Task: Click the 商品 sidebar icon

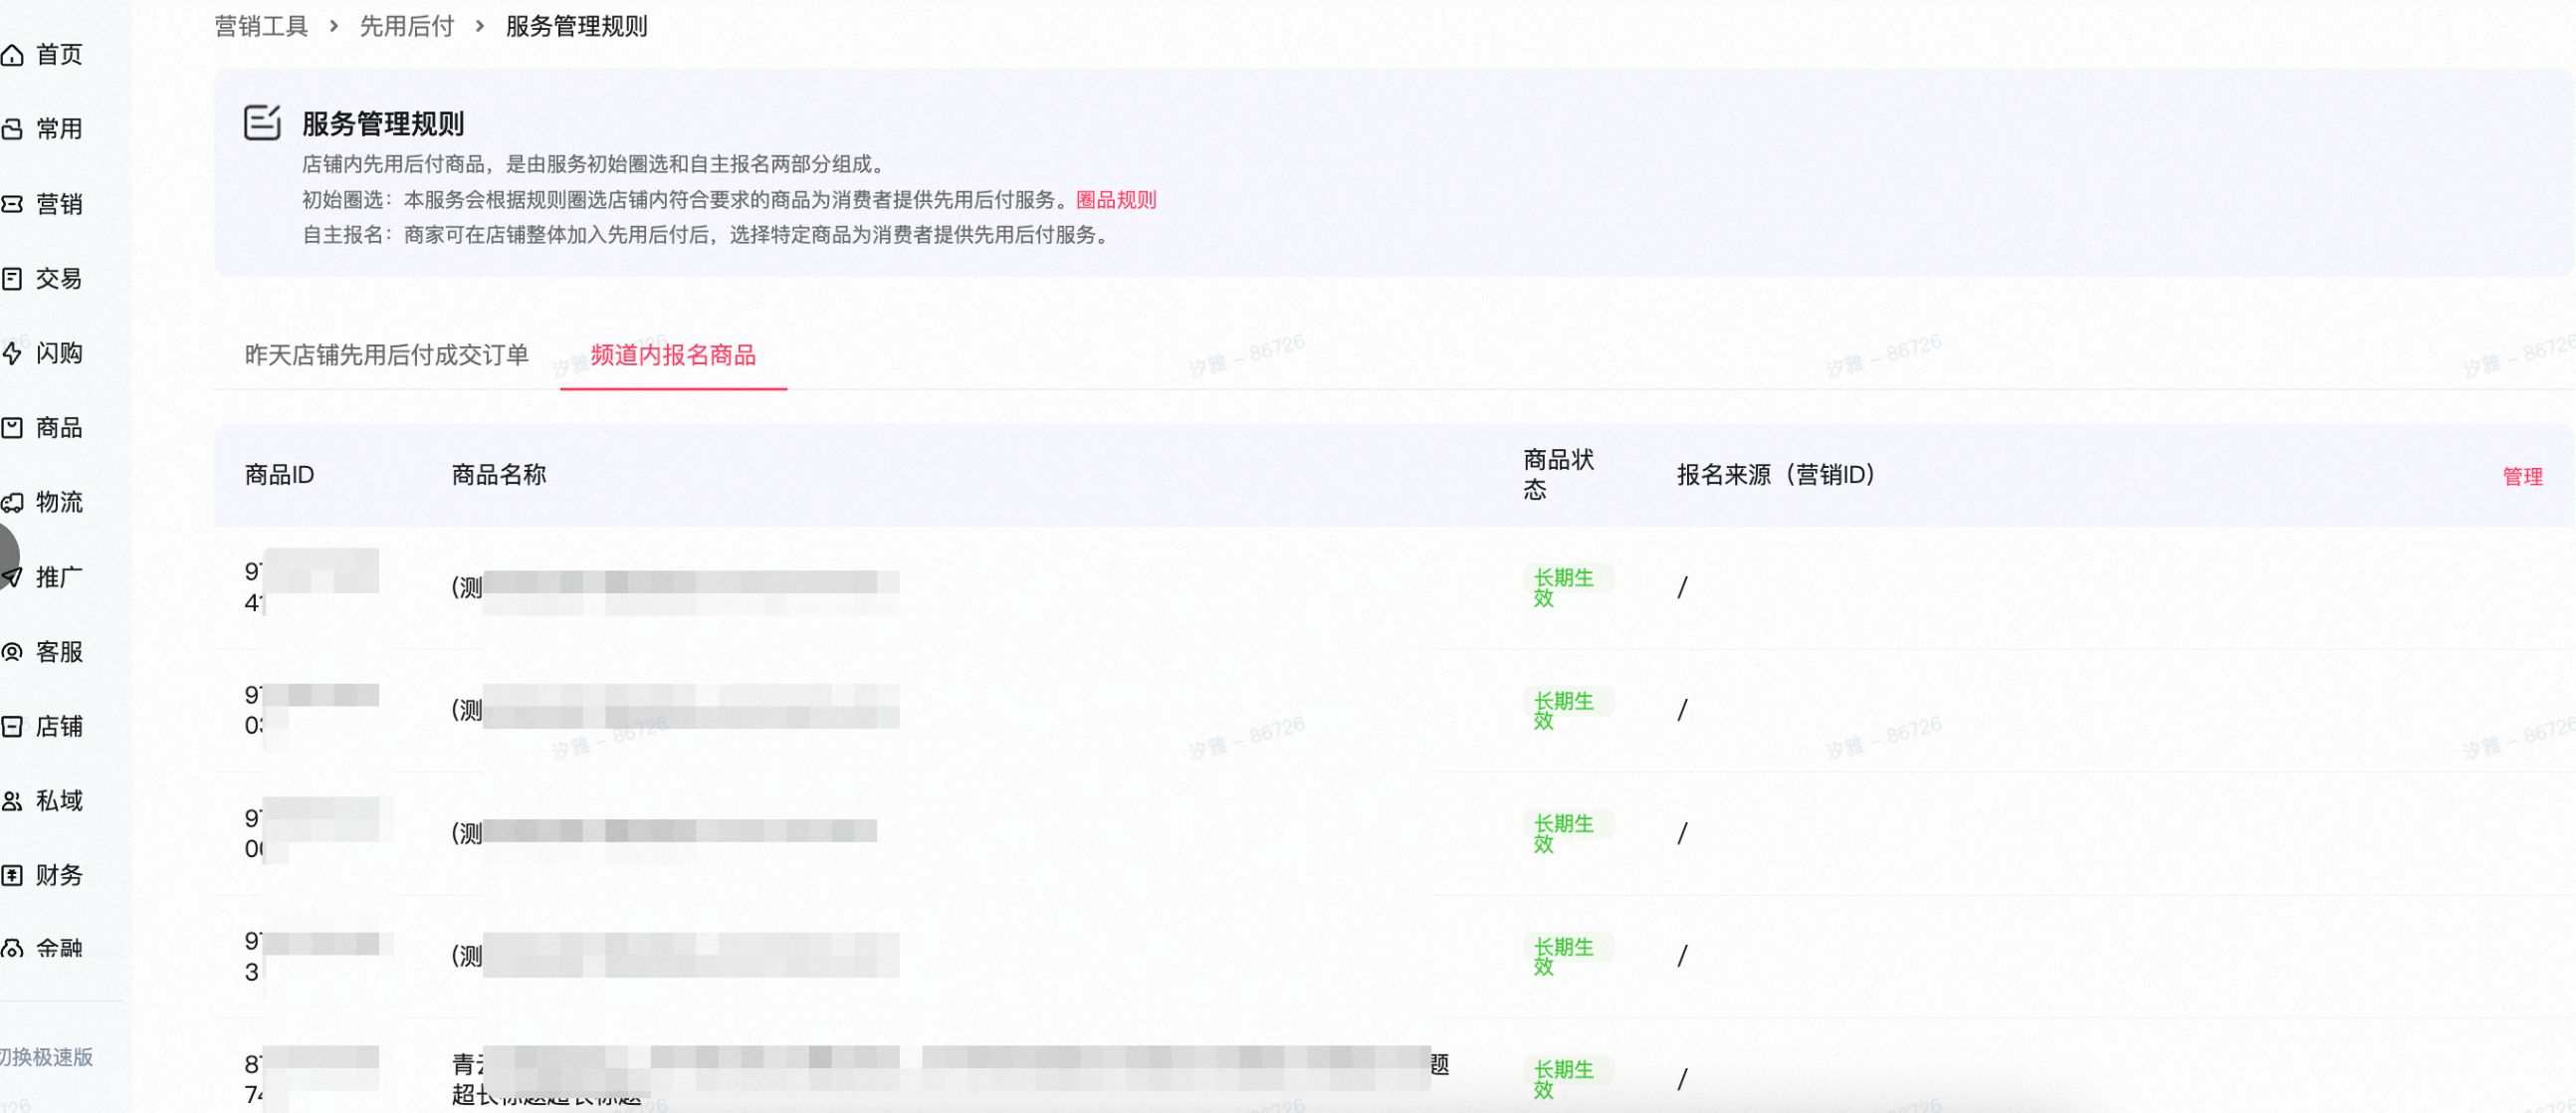Action: [12, 428]
